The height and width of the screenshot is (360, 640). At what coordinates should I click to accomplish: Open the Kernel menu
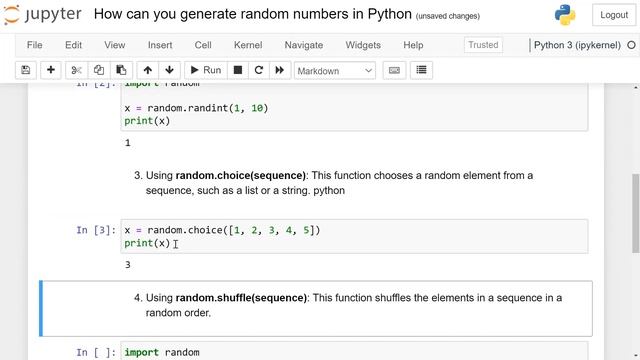pyautogui.click(x=248, y=45)
